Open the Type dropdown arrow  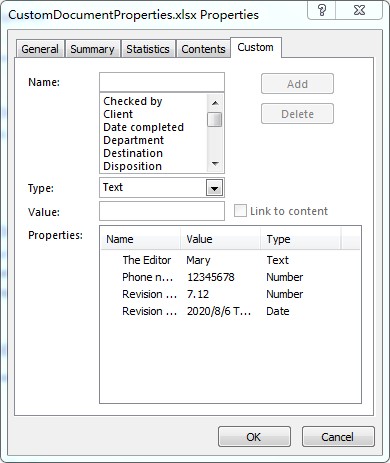coord(214,189)
